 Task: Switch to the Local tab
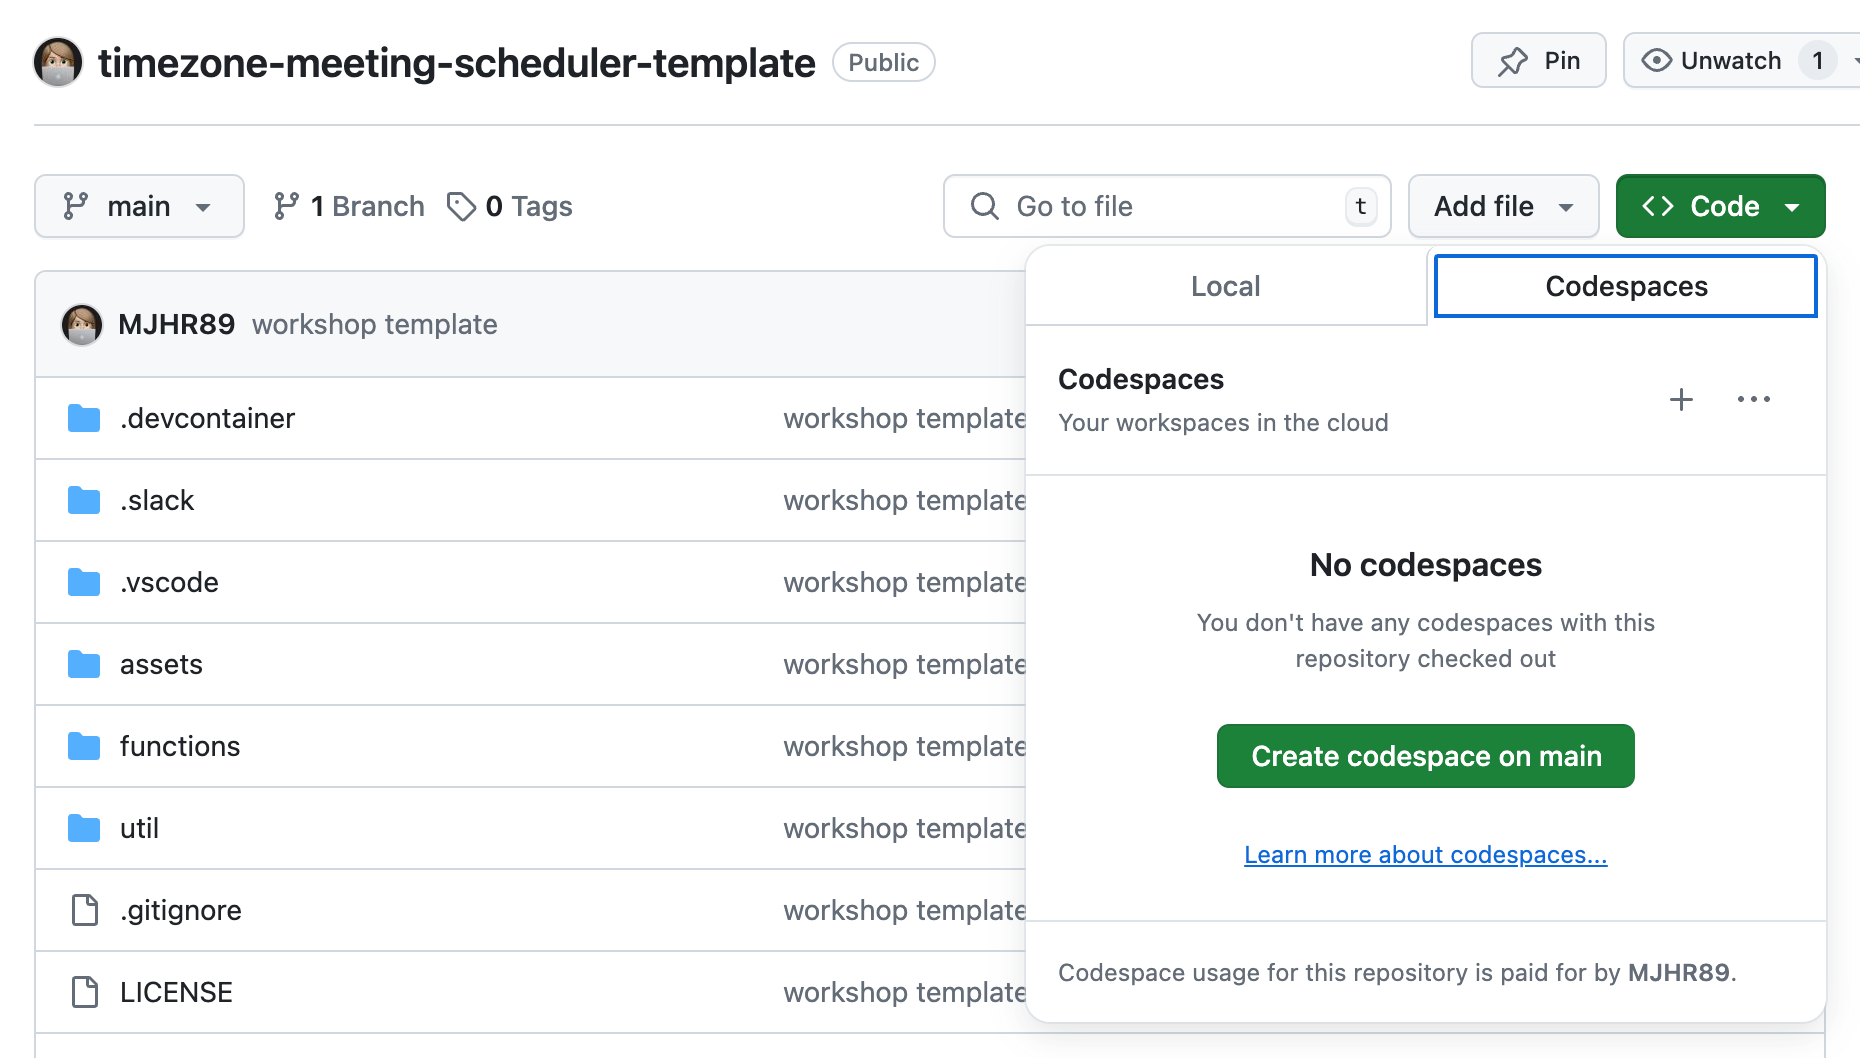coord(1225,286)
